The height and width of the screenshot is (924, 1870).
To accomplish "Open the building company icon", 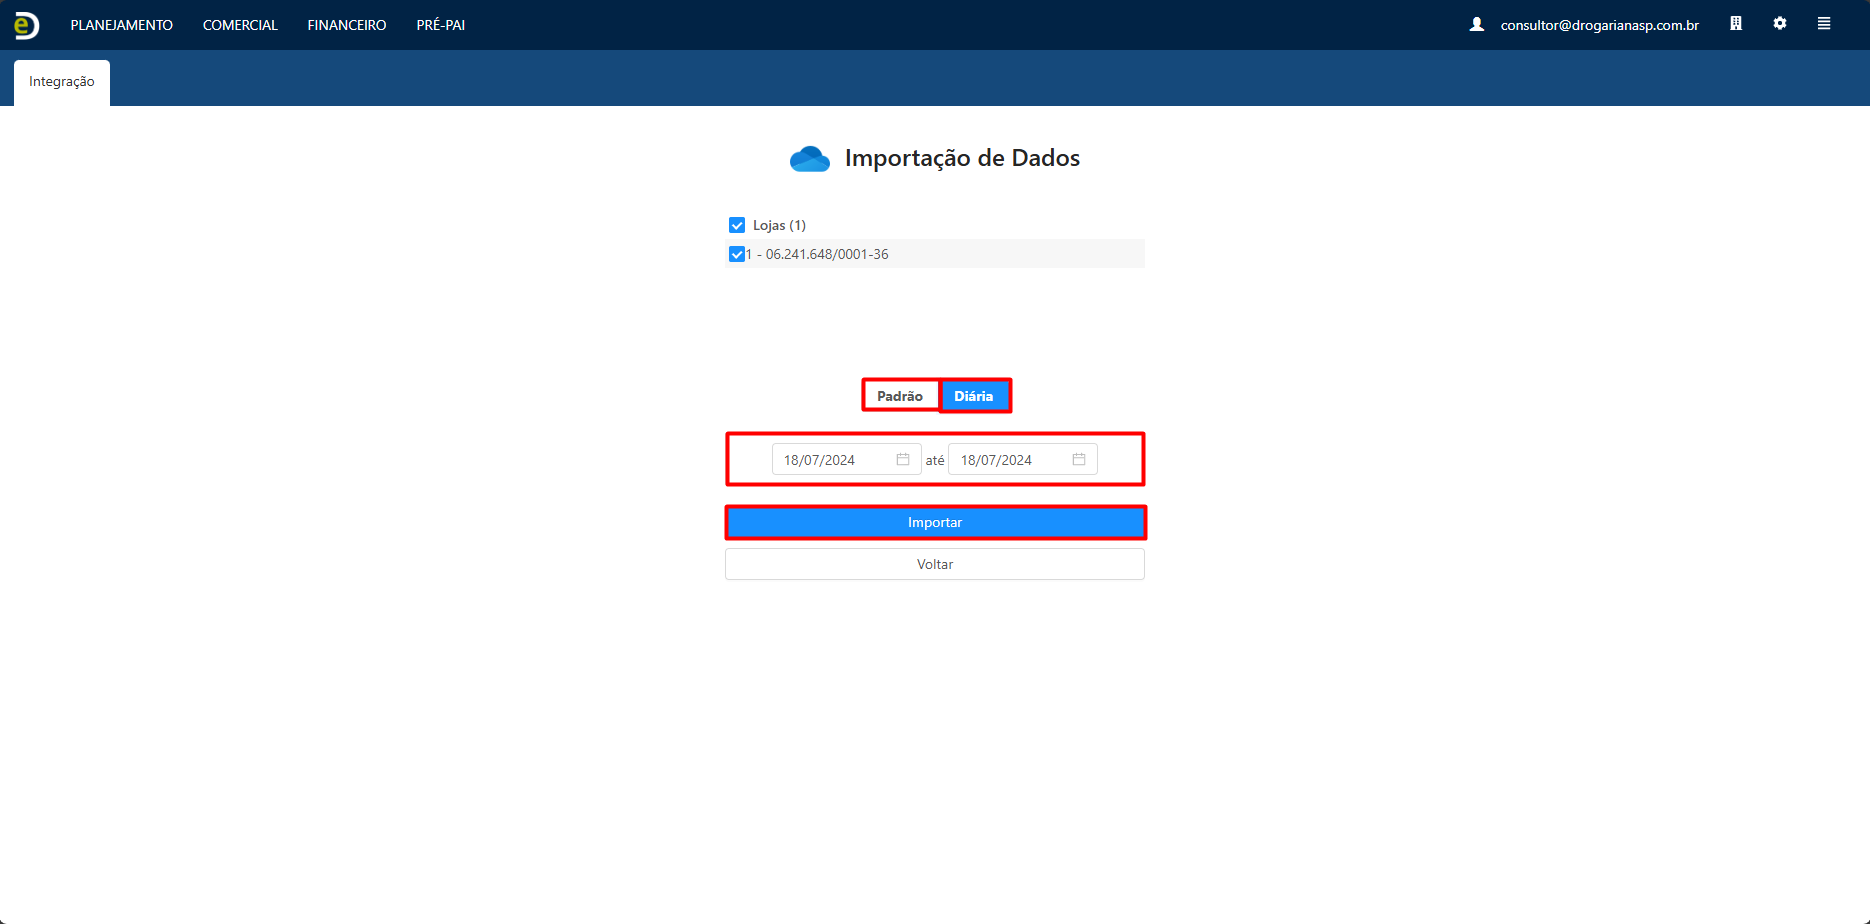I will (1736, 24).
